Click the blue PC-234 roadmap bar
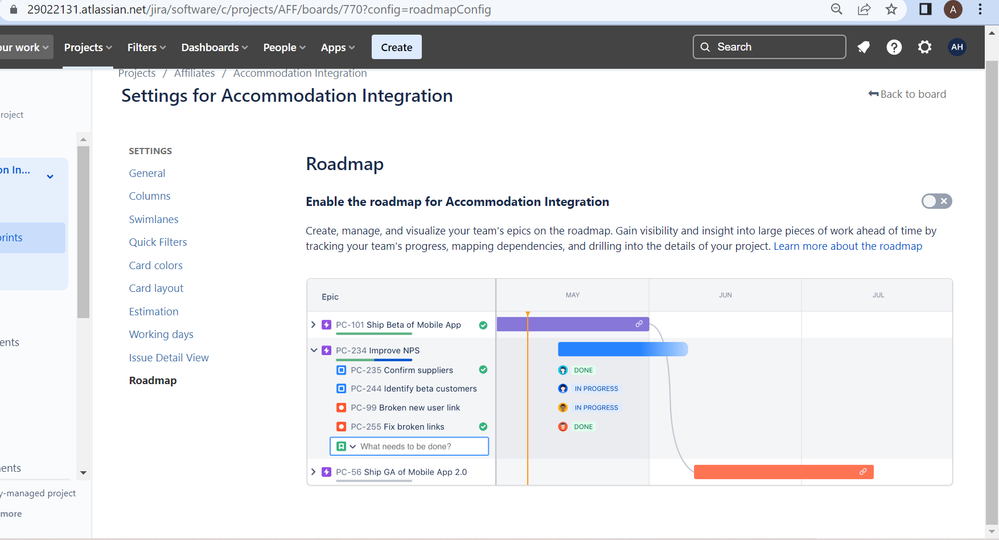999x540 pixels. [622, 349]
